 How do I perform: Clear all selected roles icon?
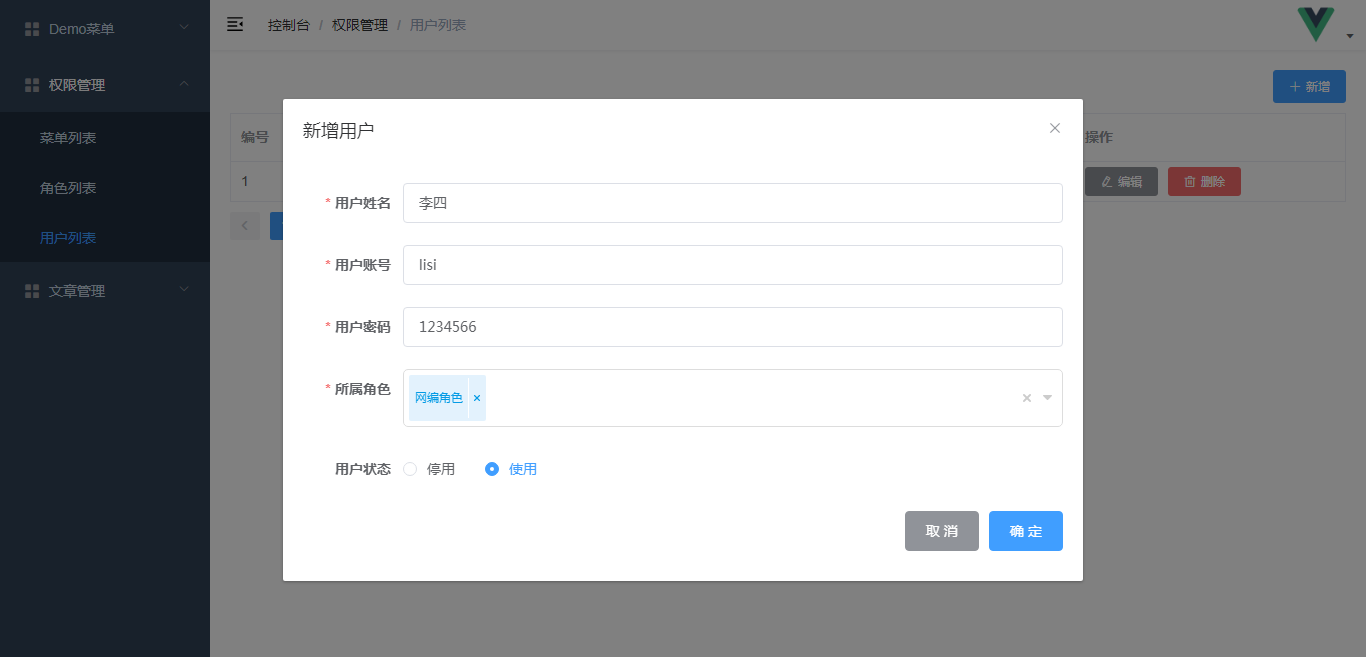pyautogui.click(x=1026, y=398)
